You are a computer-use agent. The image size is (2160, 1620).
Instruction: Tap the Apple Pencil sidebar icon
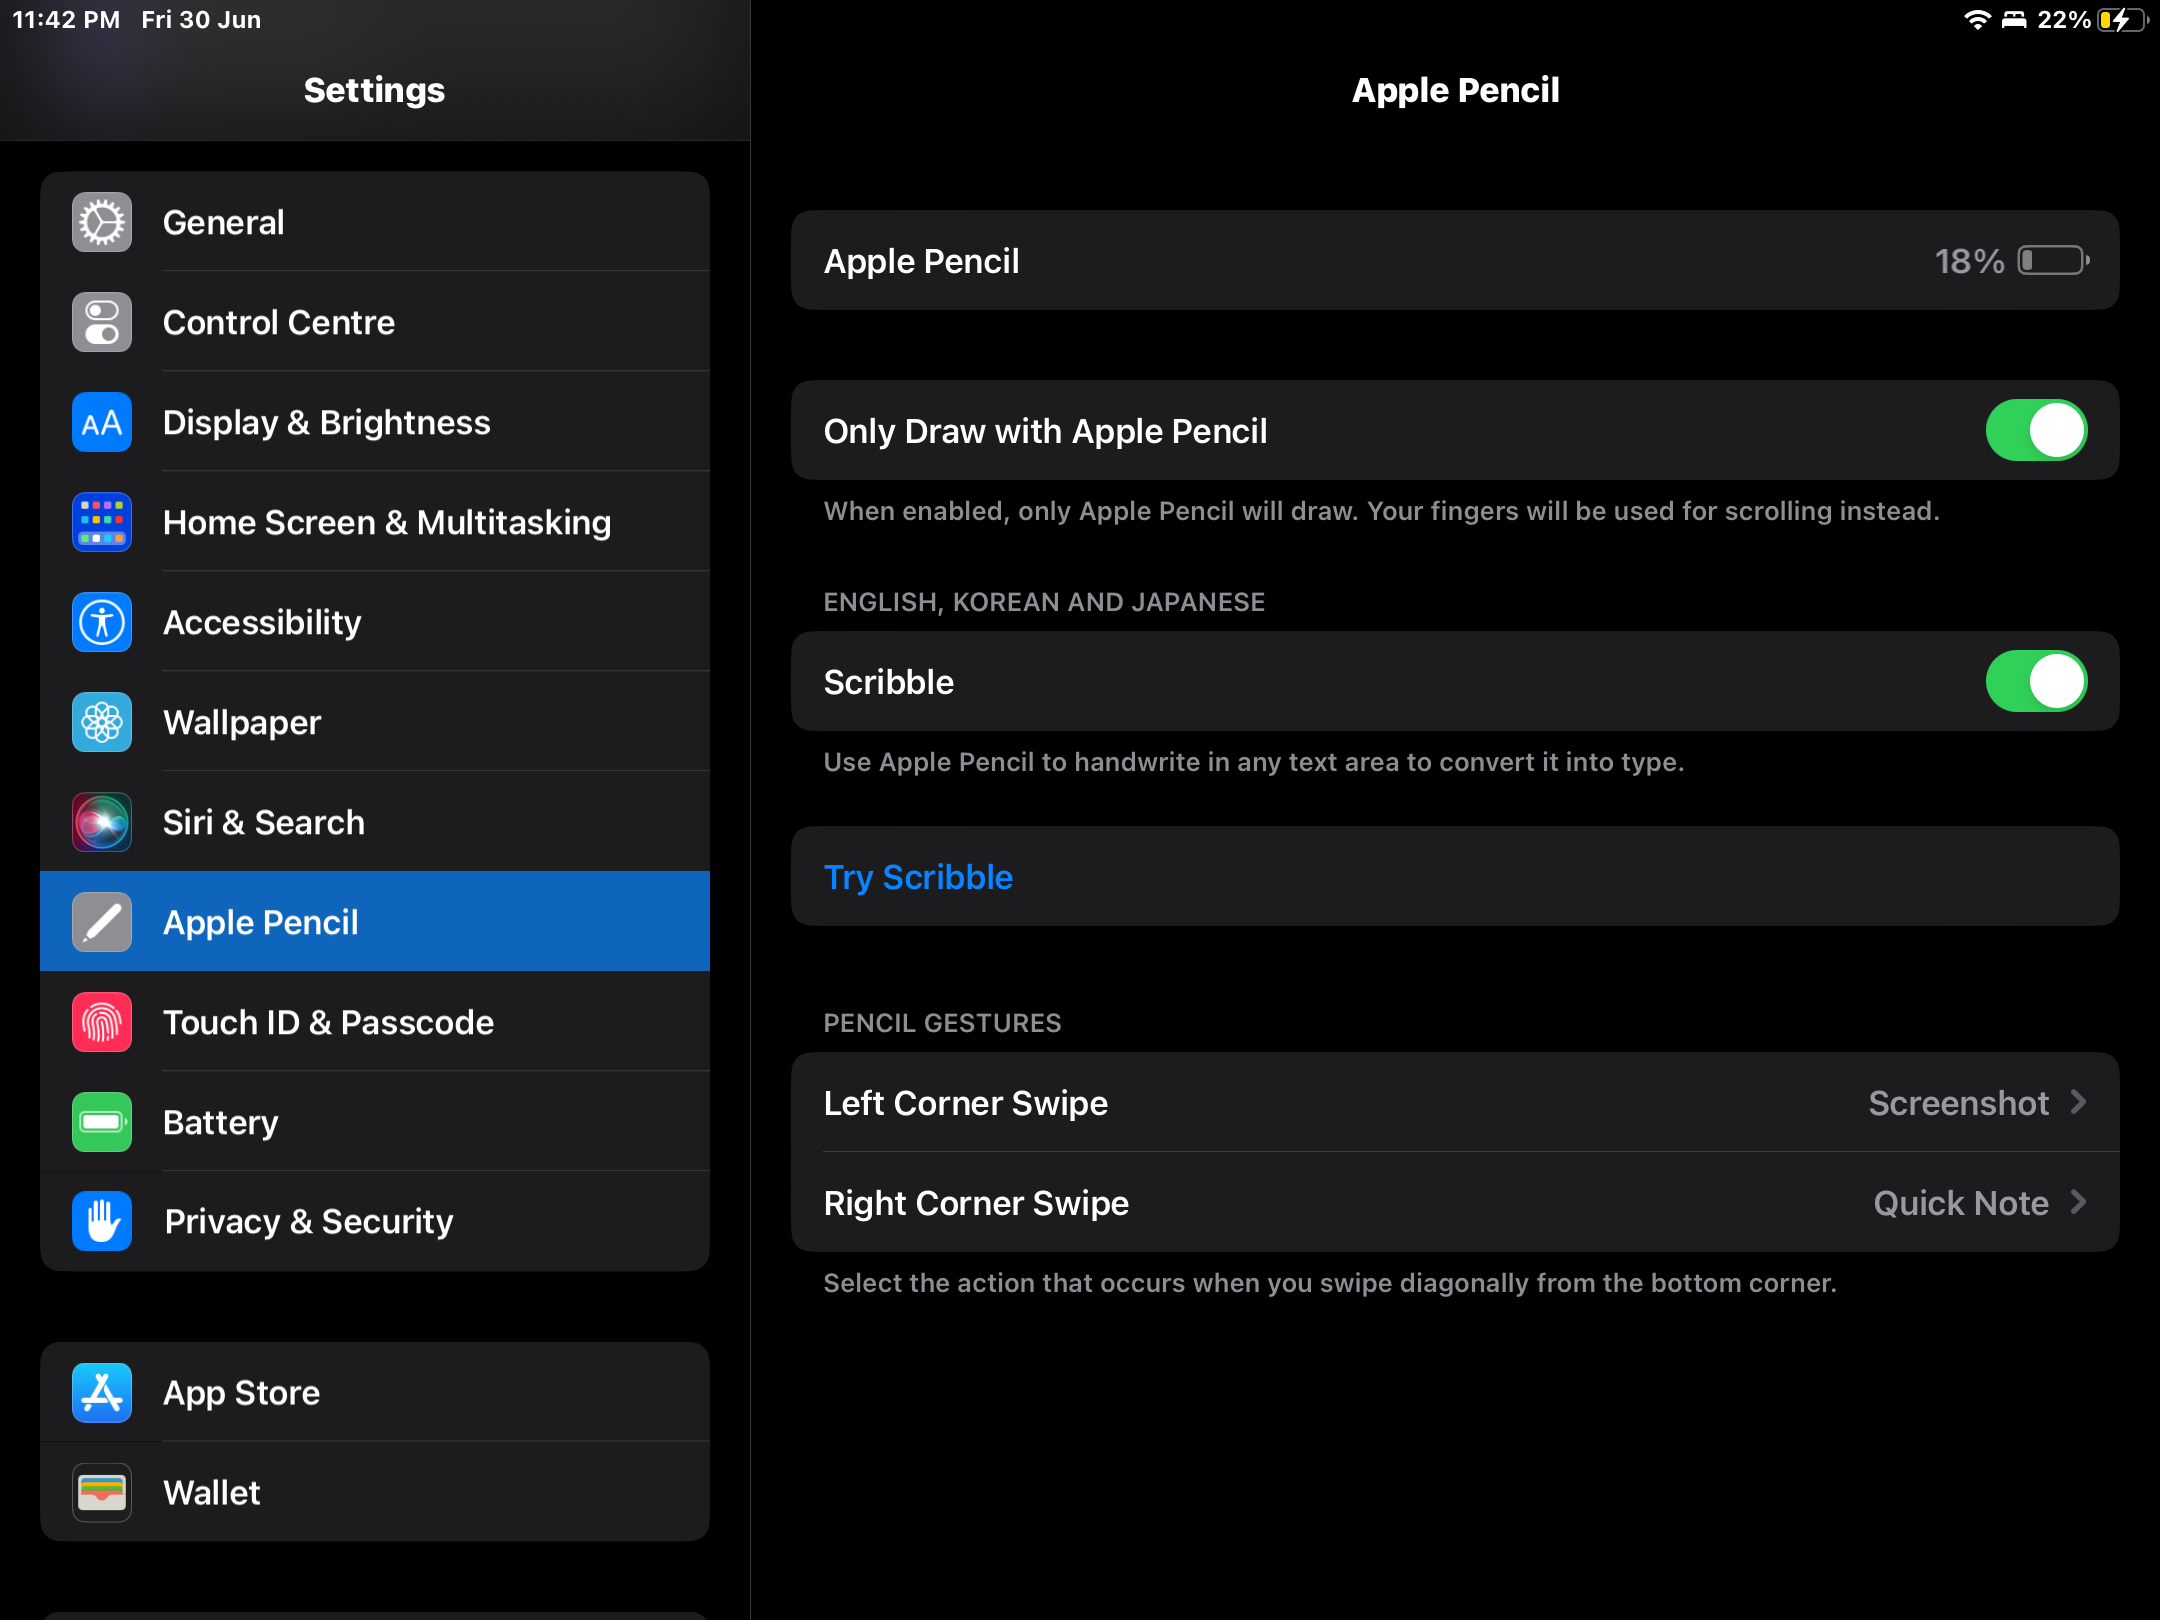[102, 922]
